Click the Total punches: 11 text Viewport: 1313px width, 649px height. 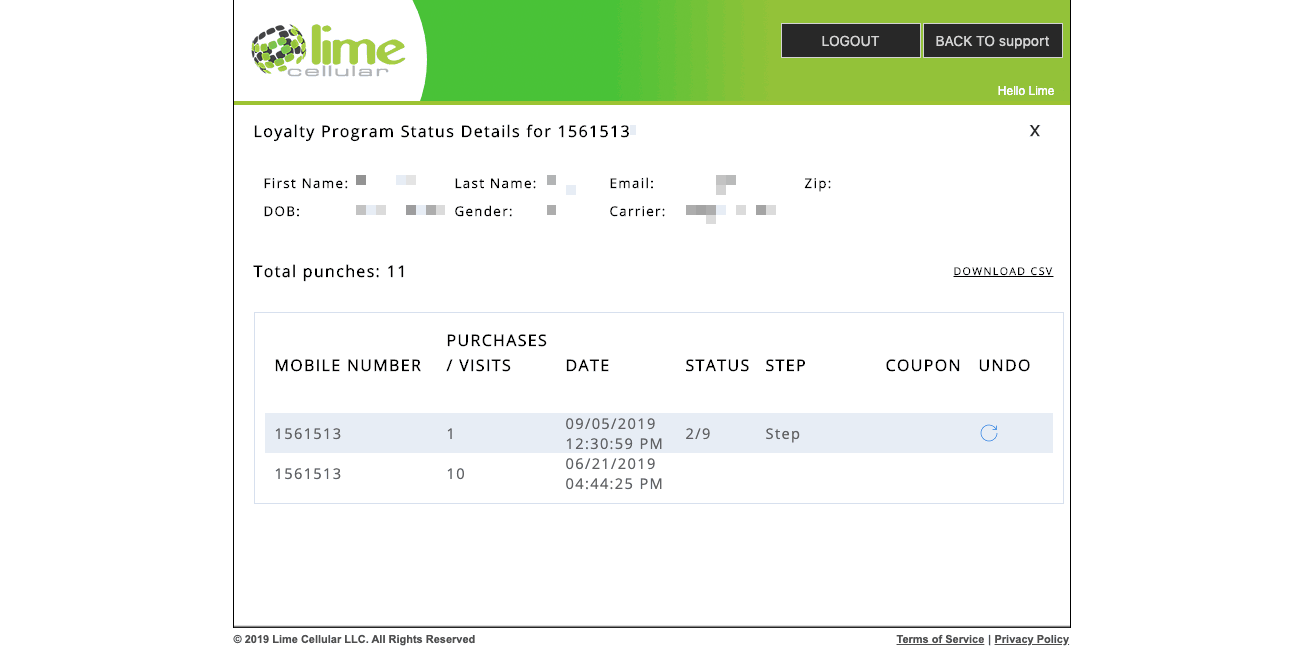point(330,271)
